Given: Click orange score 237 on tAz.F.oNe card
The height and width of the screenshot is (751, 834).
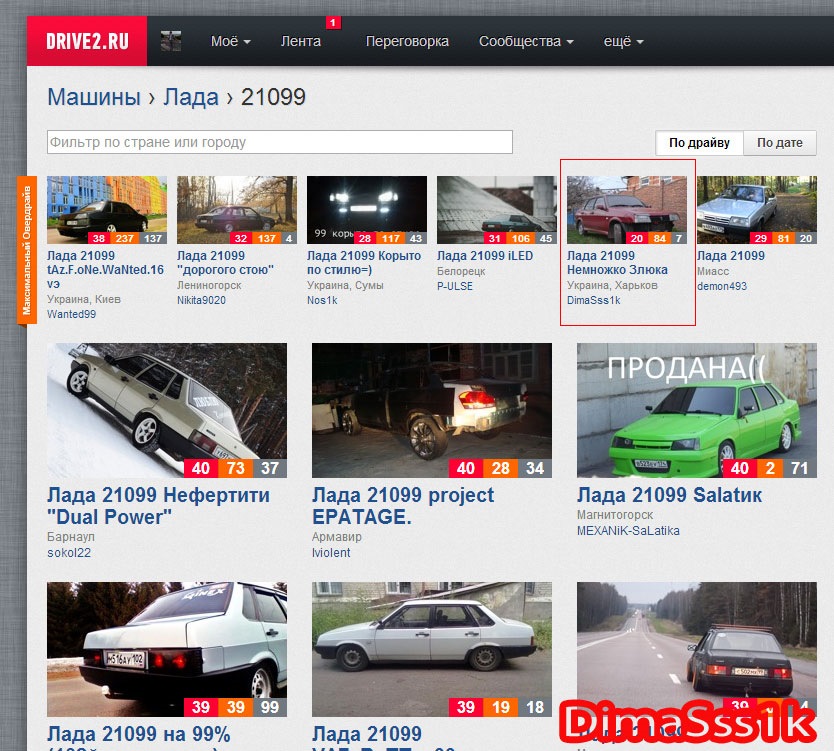Looking at the screenshot, I should (x=125, y=238).
